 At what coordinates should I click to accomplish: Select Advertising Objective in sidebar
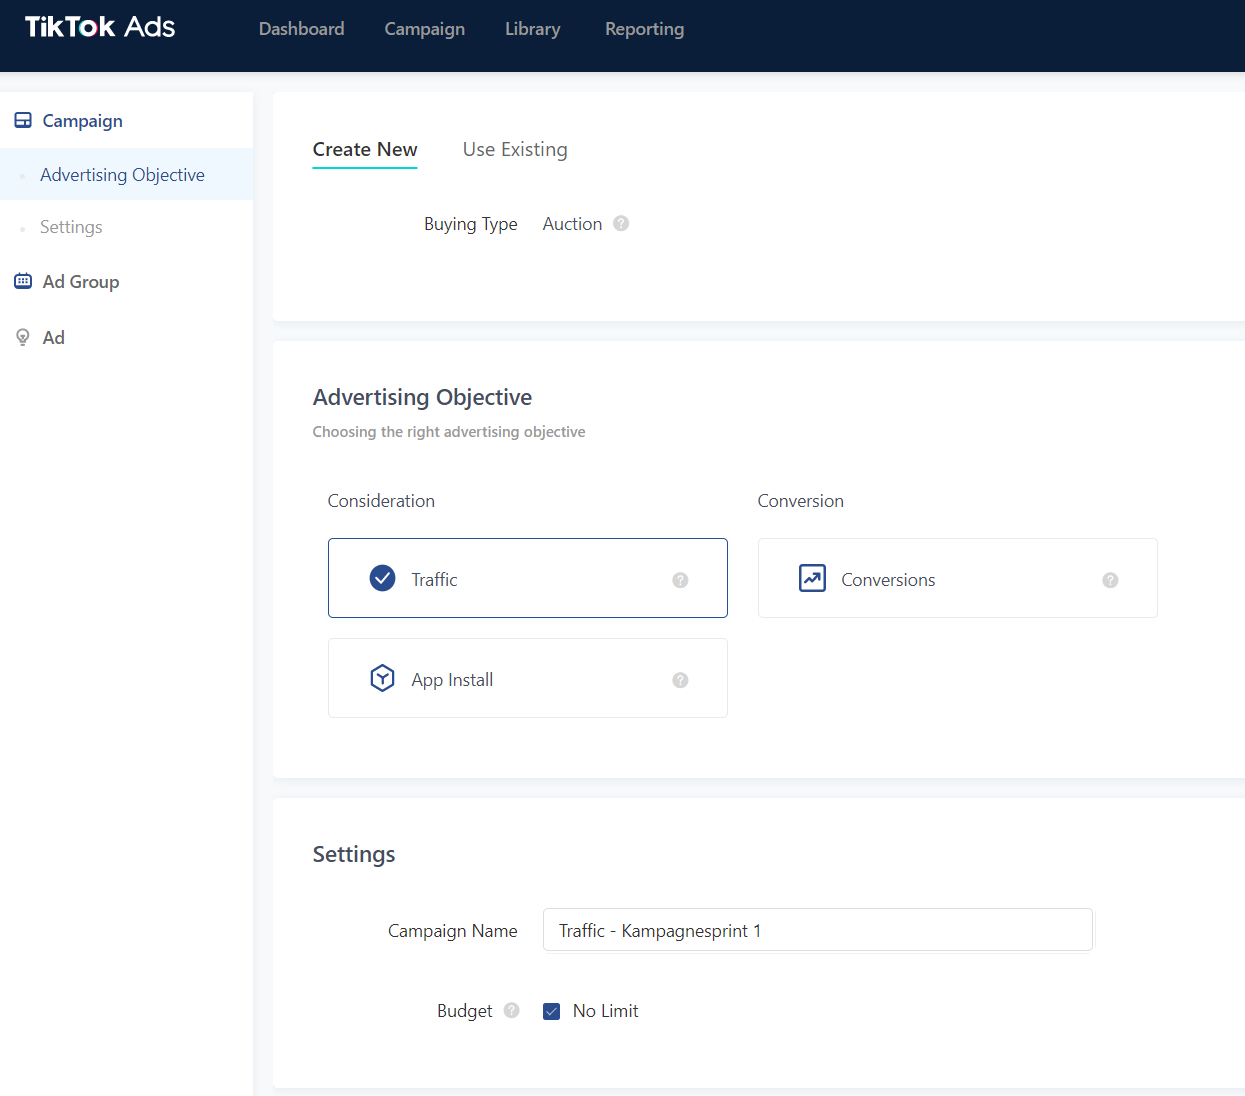coord(126,174)
